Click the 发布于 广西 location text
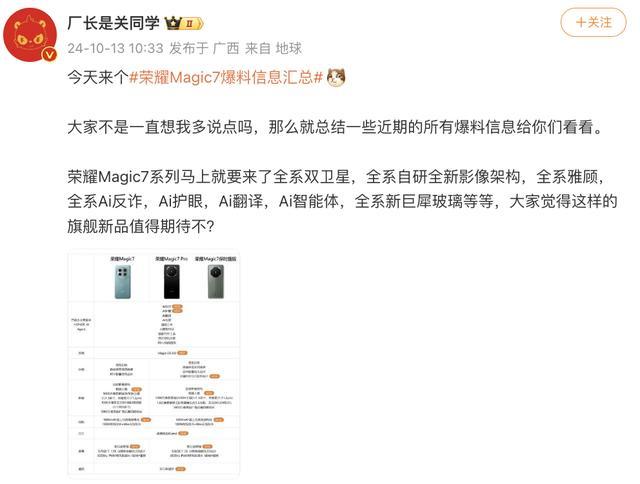Screen dimensions: 640x484 [204, 49]
